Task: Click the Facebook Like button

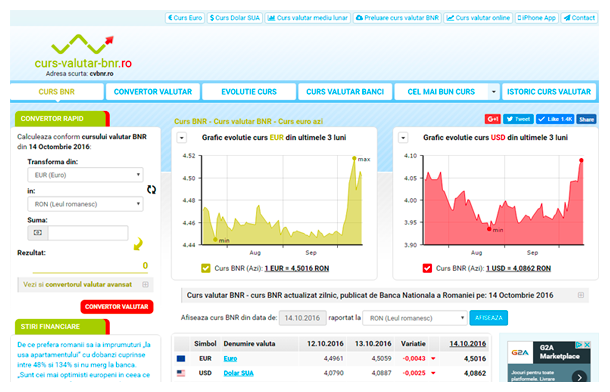Action: point(555,119)
